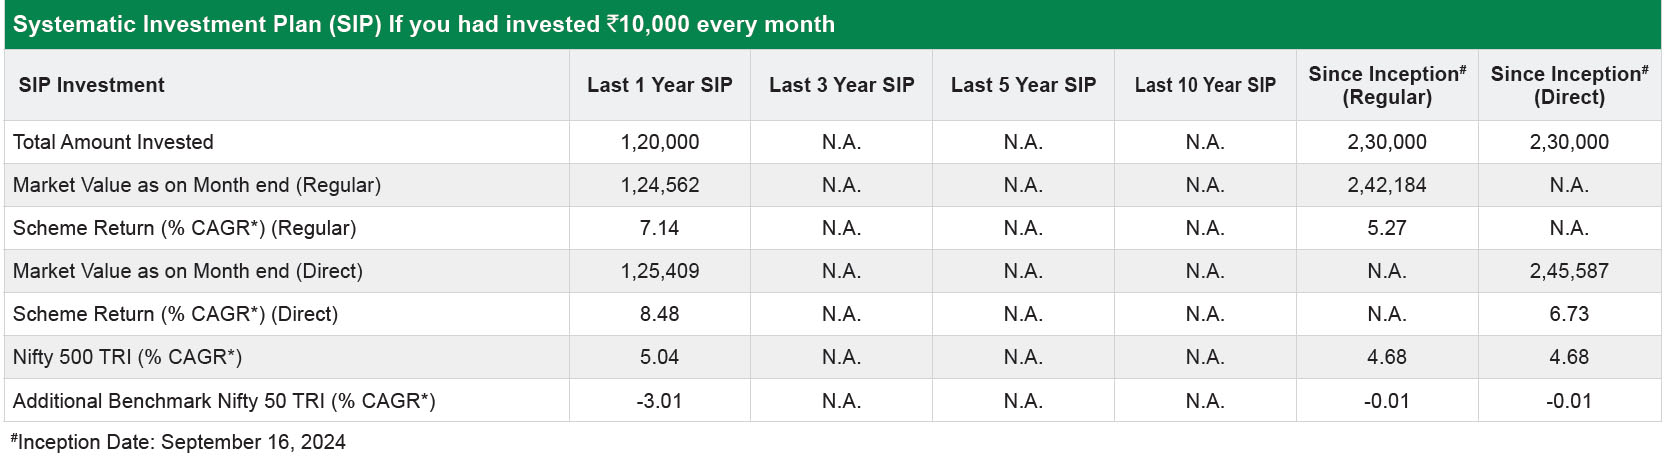
Task: Click the Since Inception (Regular) header
Action: (x=1387, y=85)
